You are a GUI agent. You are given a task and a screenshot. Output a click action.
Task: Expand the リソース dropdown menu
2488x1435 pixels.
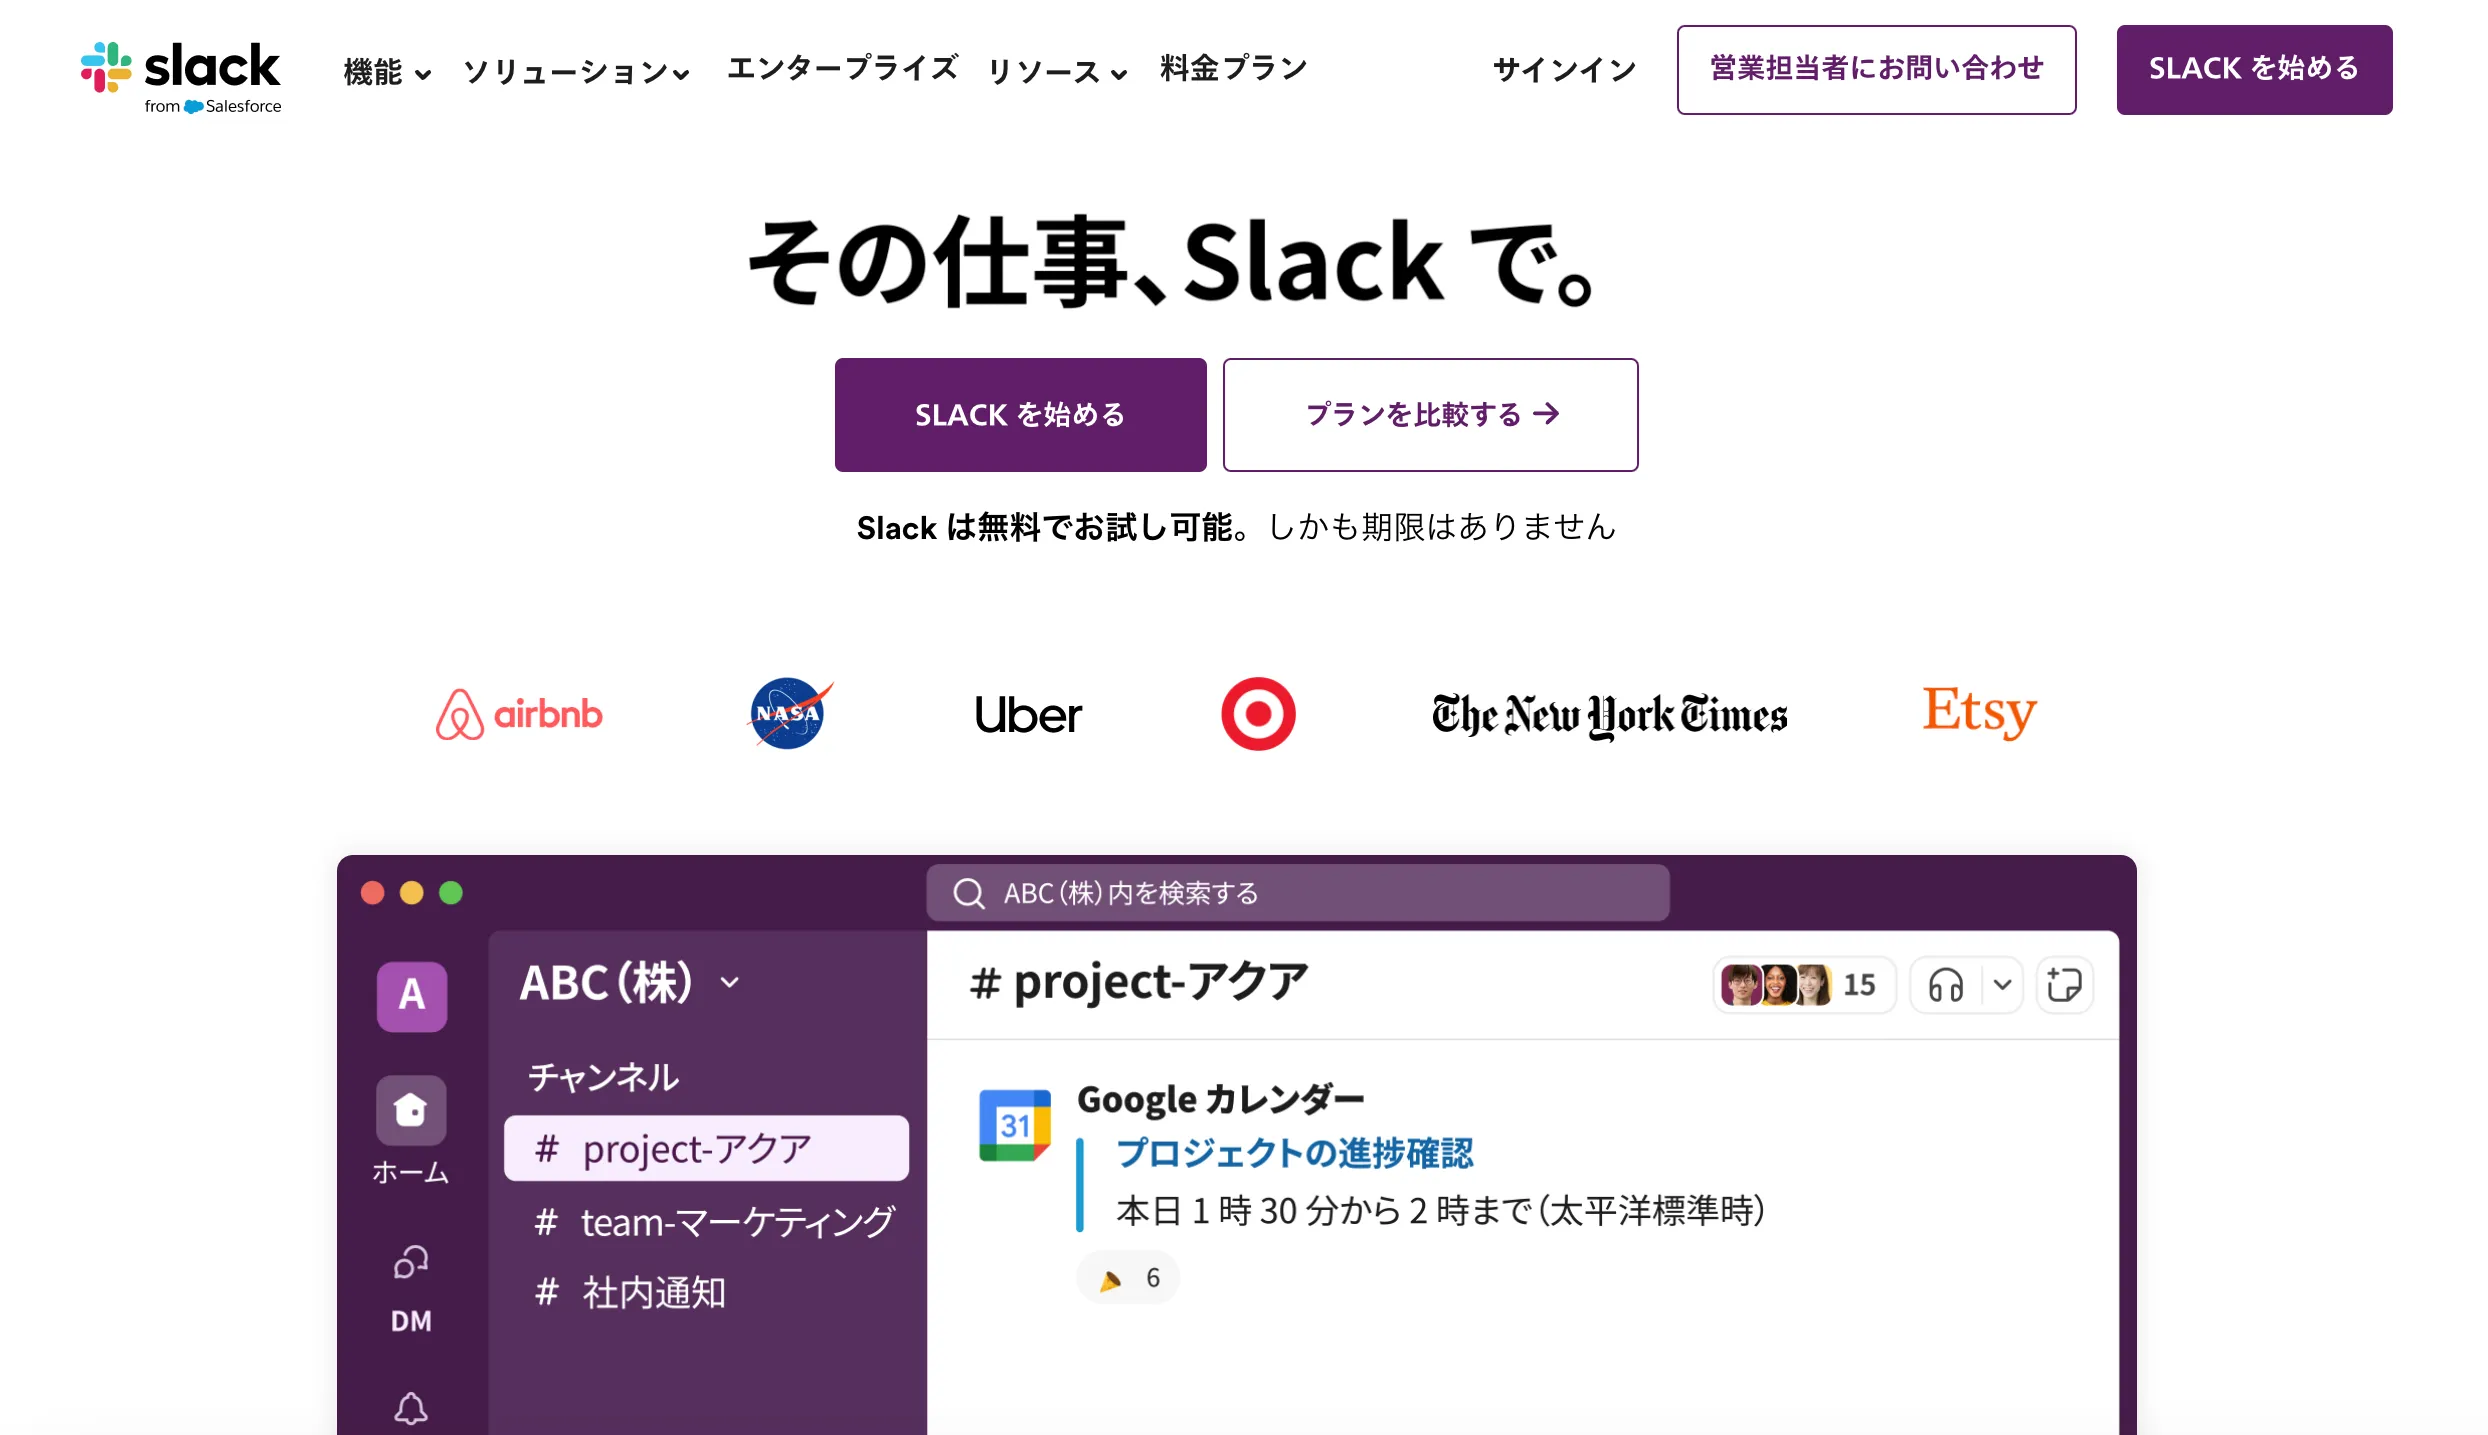[1057, 72]
